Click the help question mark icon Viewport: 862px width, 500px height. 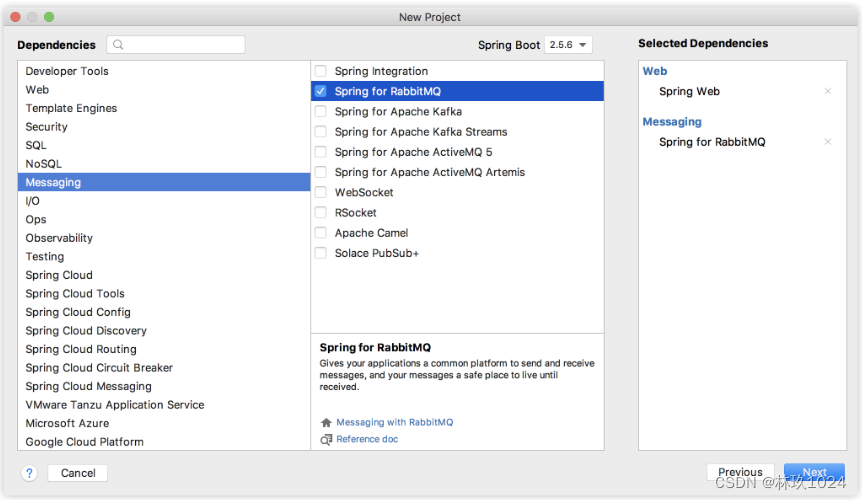click(29, 473)
